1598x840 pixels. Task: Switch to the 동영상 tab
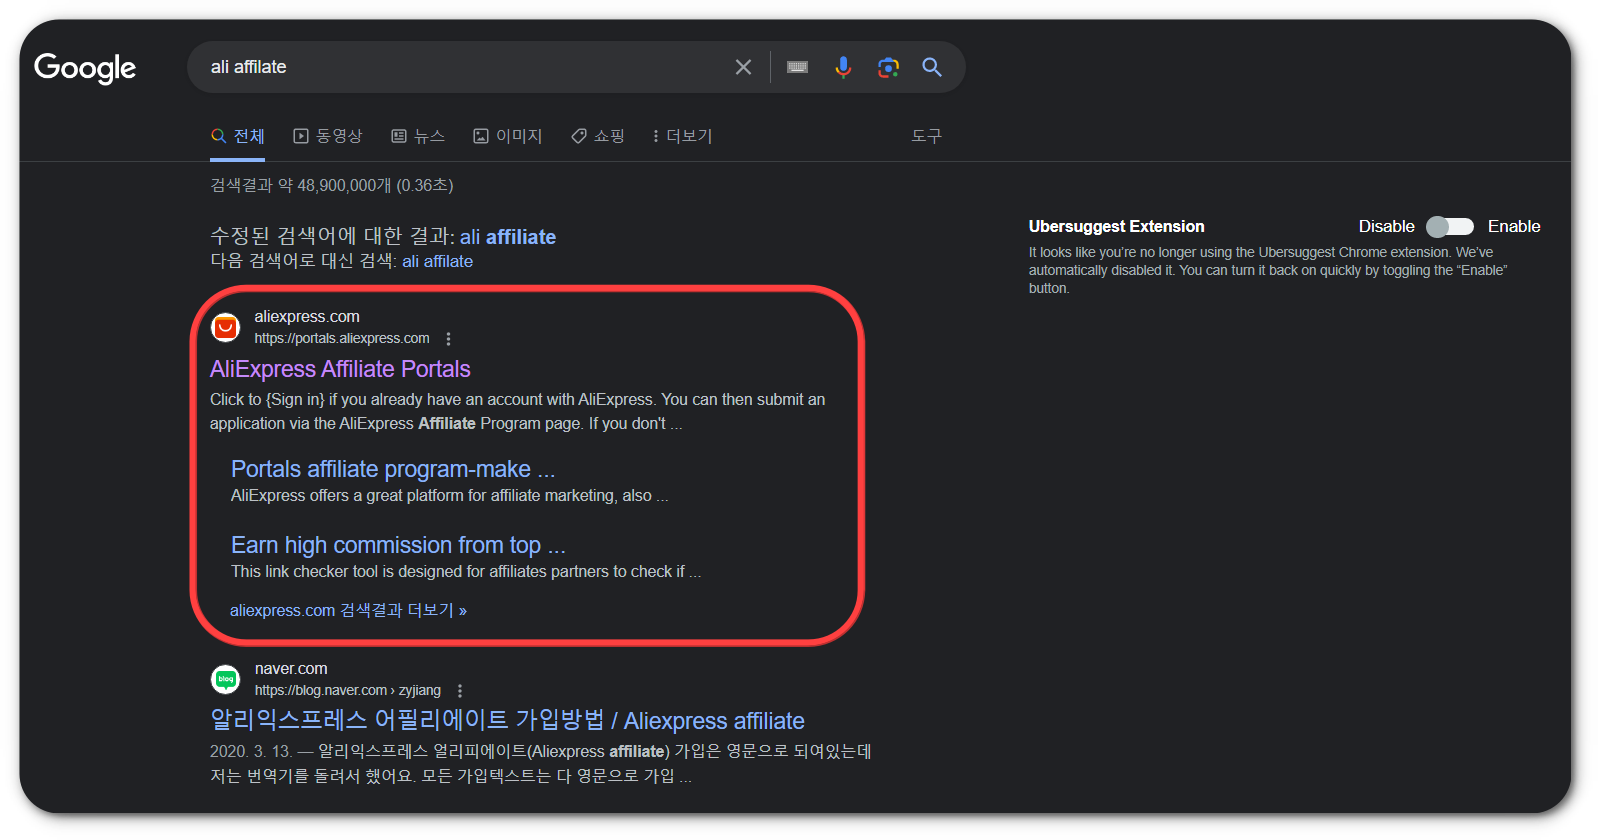point(327,136)
